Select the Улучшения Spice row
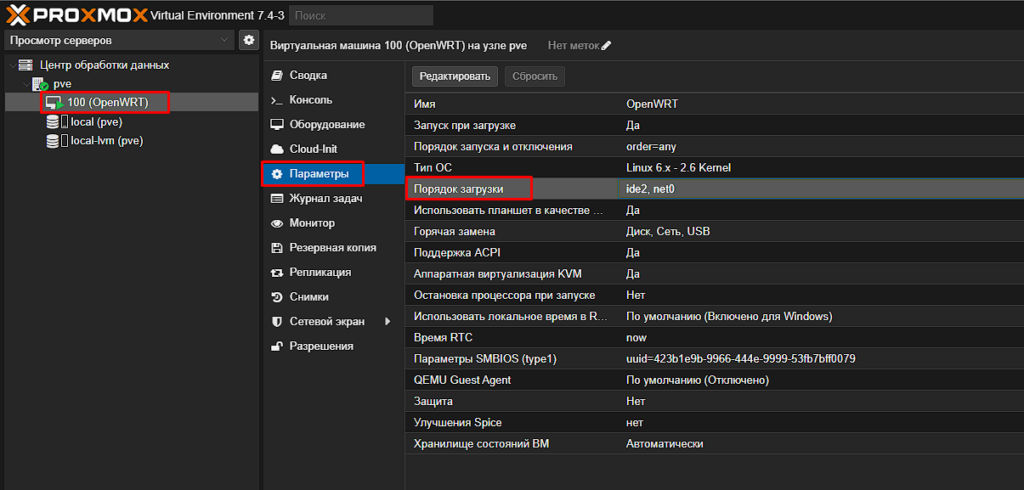Viewport: 1024px width, 490px height. [714, 423]
